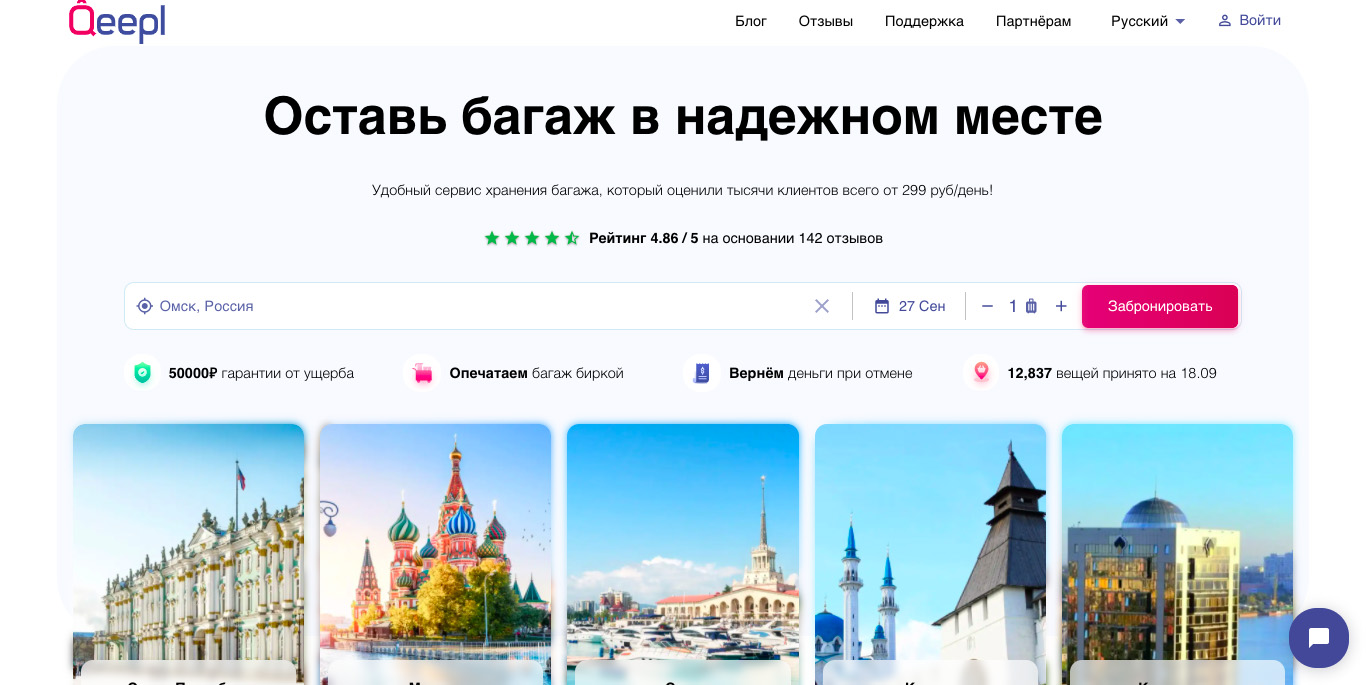This screenshot has height=685, width=1366.
Task: Decrease luggage count with minus button
Action: click(x=987, y=306)
